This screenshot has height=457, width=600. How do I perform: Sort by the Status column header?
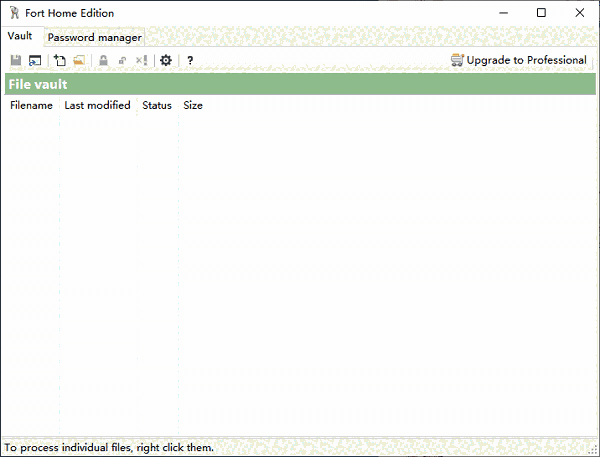[x=157, y=105]
